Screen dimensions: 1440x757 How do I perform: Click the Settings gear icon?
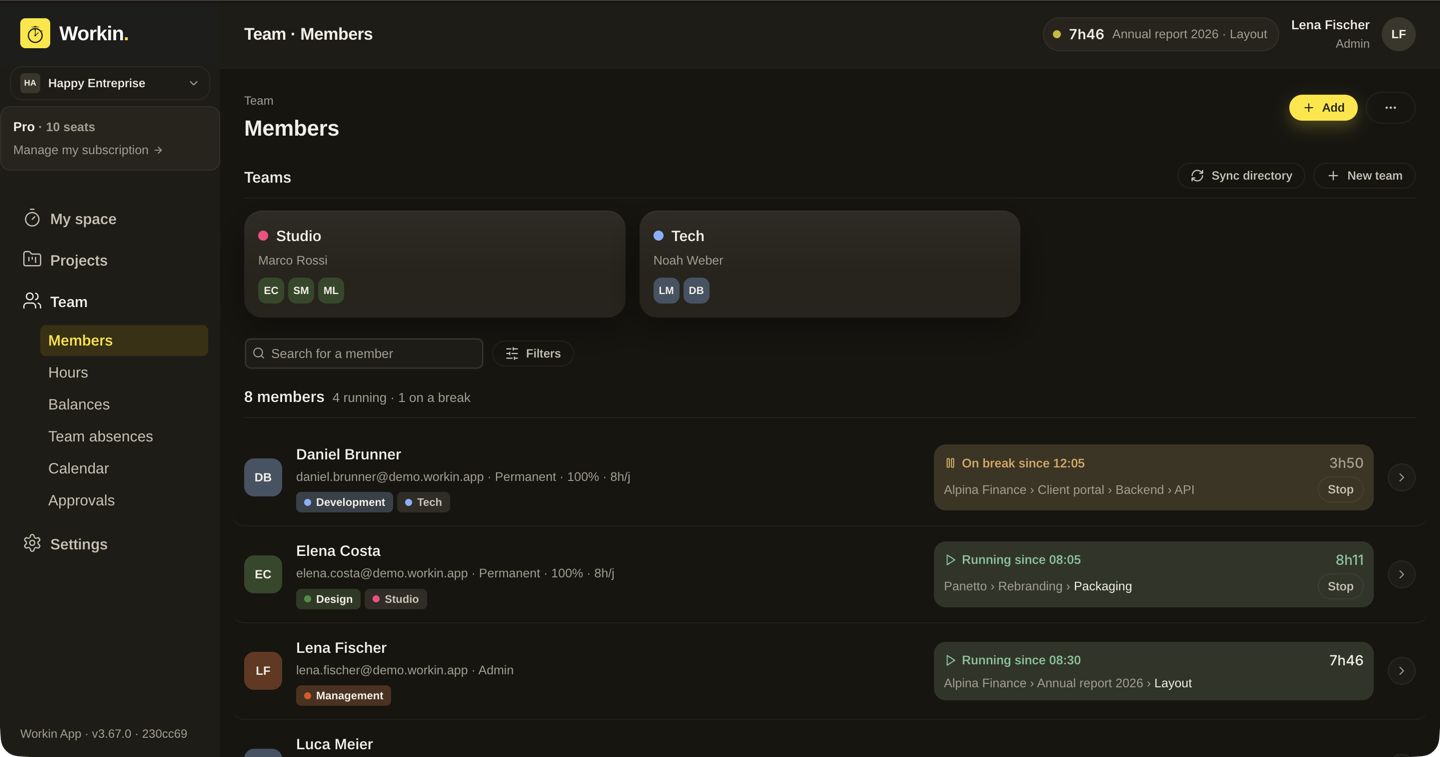[x=32, y=543]
